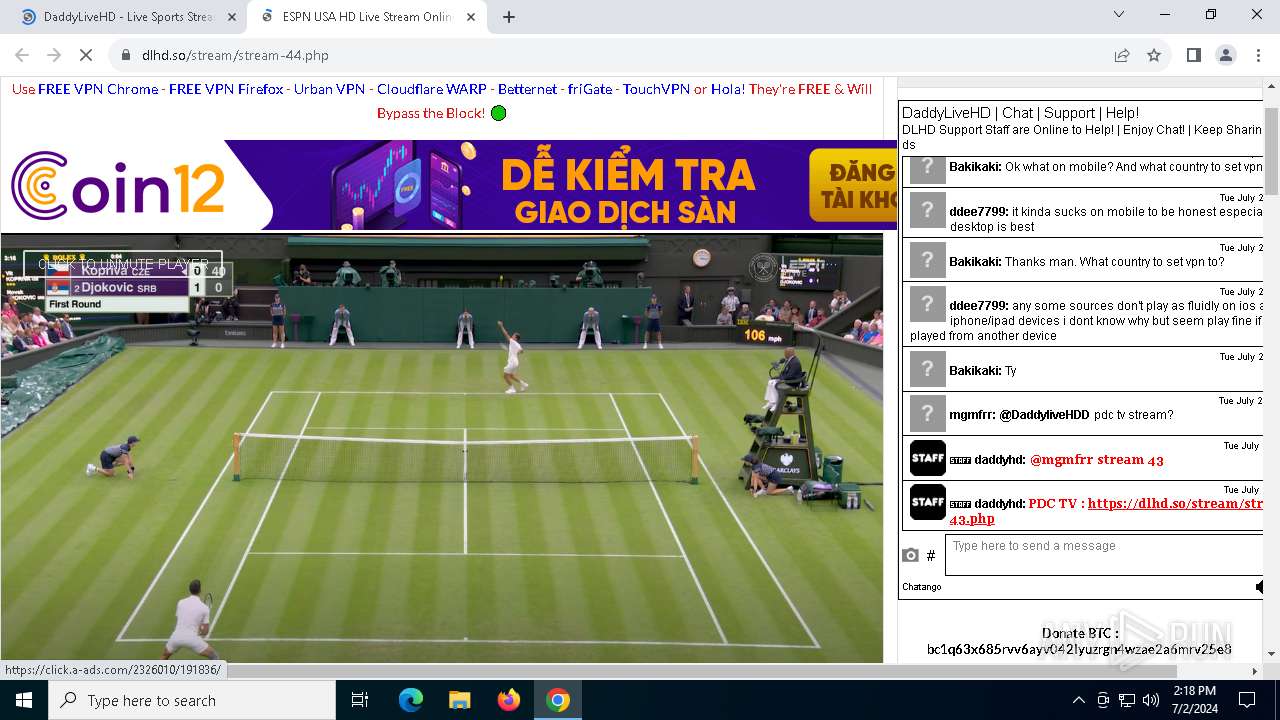Click the chat camera image-upload icon

[910, 555]
